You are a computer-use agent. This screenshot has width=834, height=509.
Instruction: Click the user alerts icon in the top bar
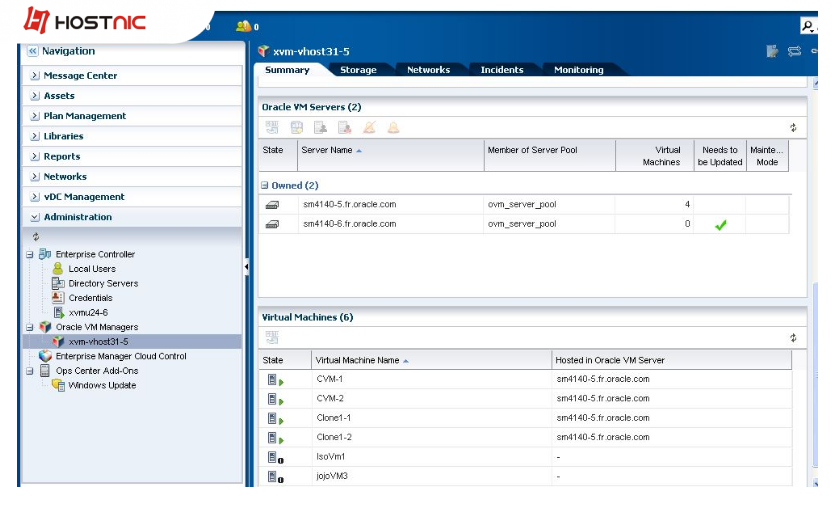[243, 26]
